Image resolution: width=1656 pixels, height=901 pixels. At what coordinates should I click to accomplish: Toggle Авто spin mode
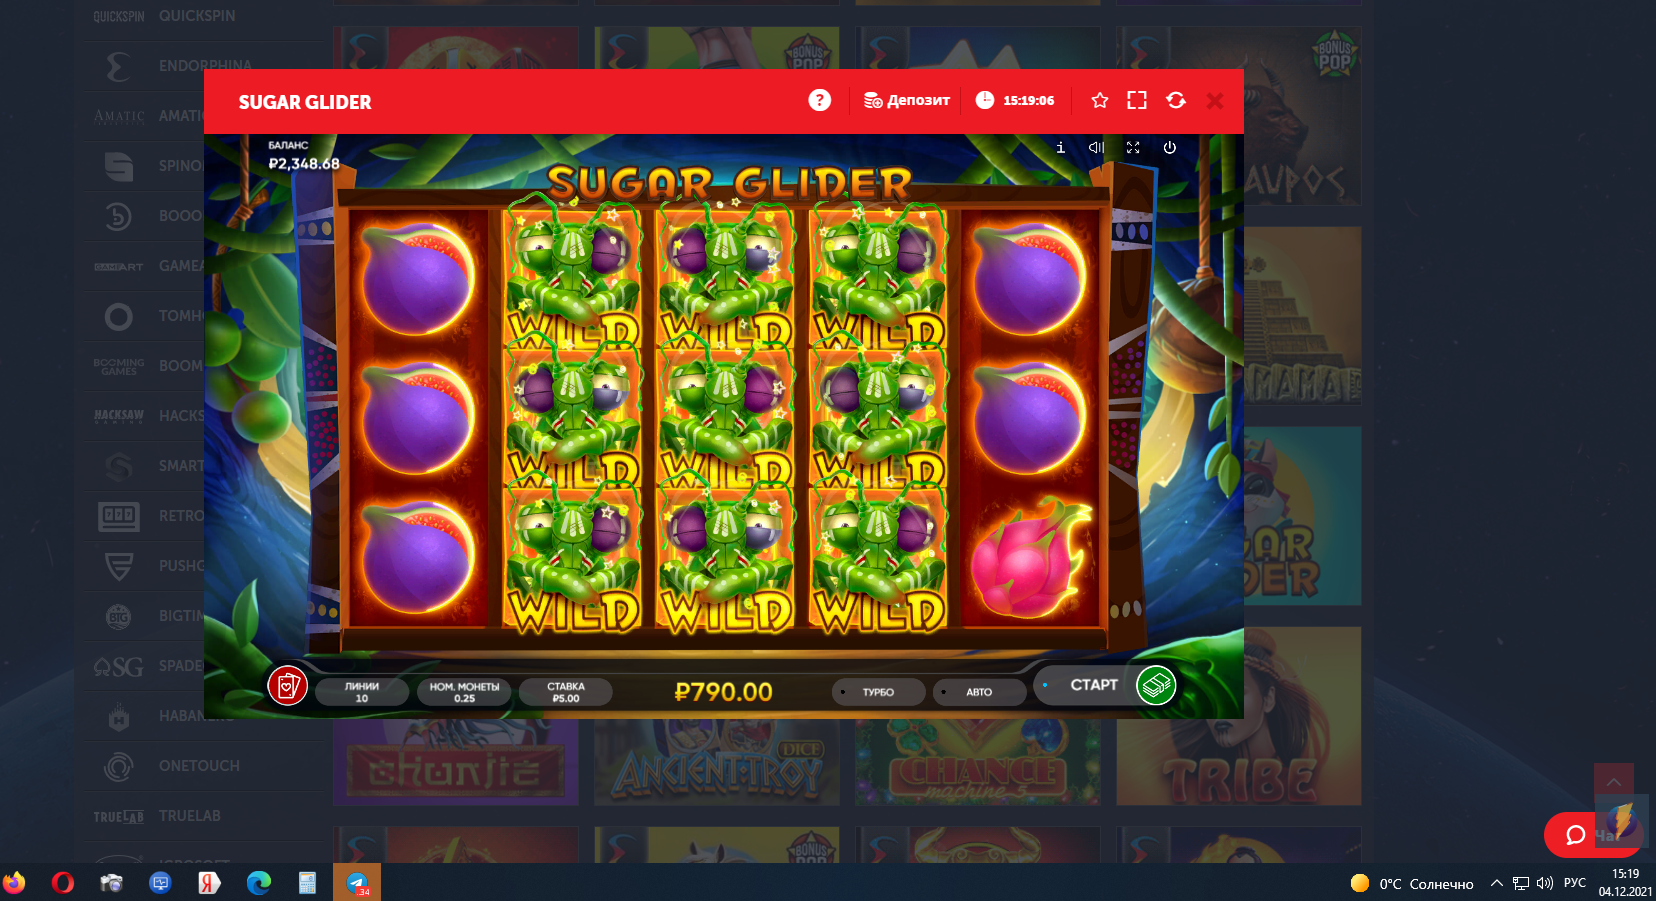pyautogui.click(x=979, y=692)
